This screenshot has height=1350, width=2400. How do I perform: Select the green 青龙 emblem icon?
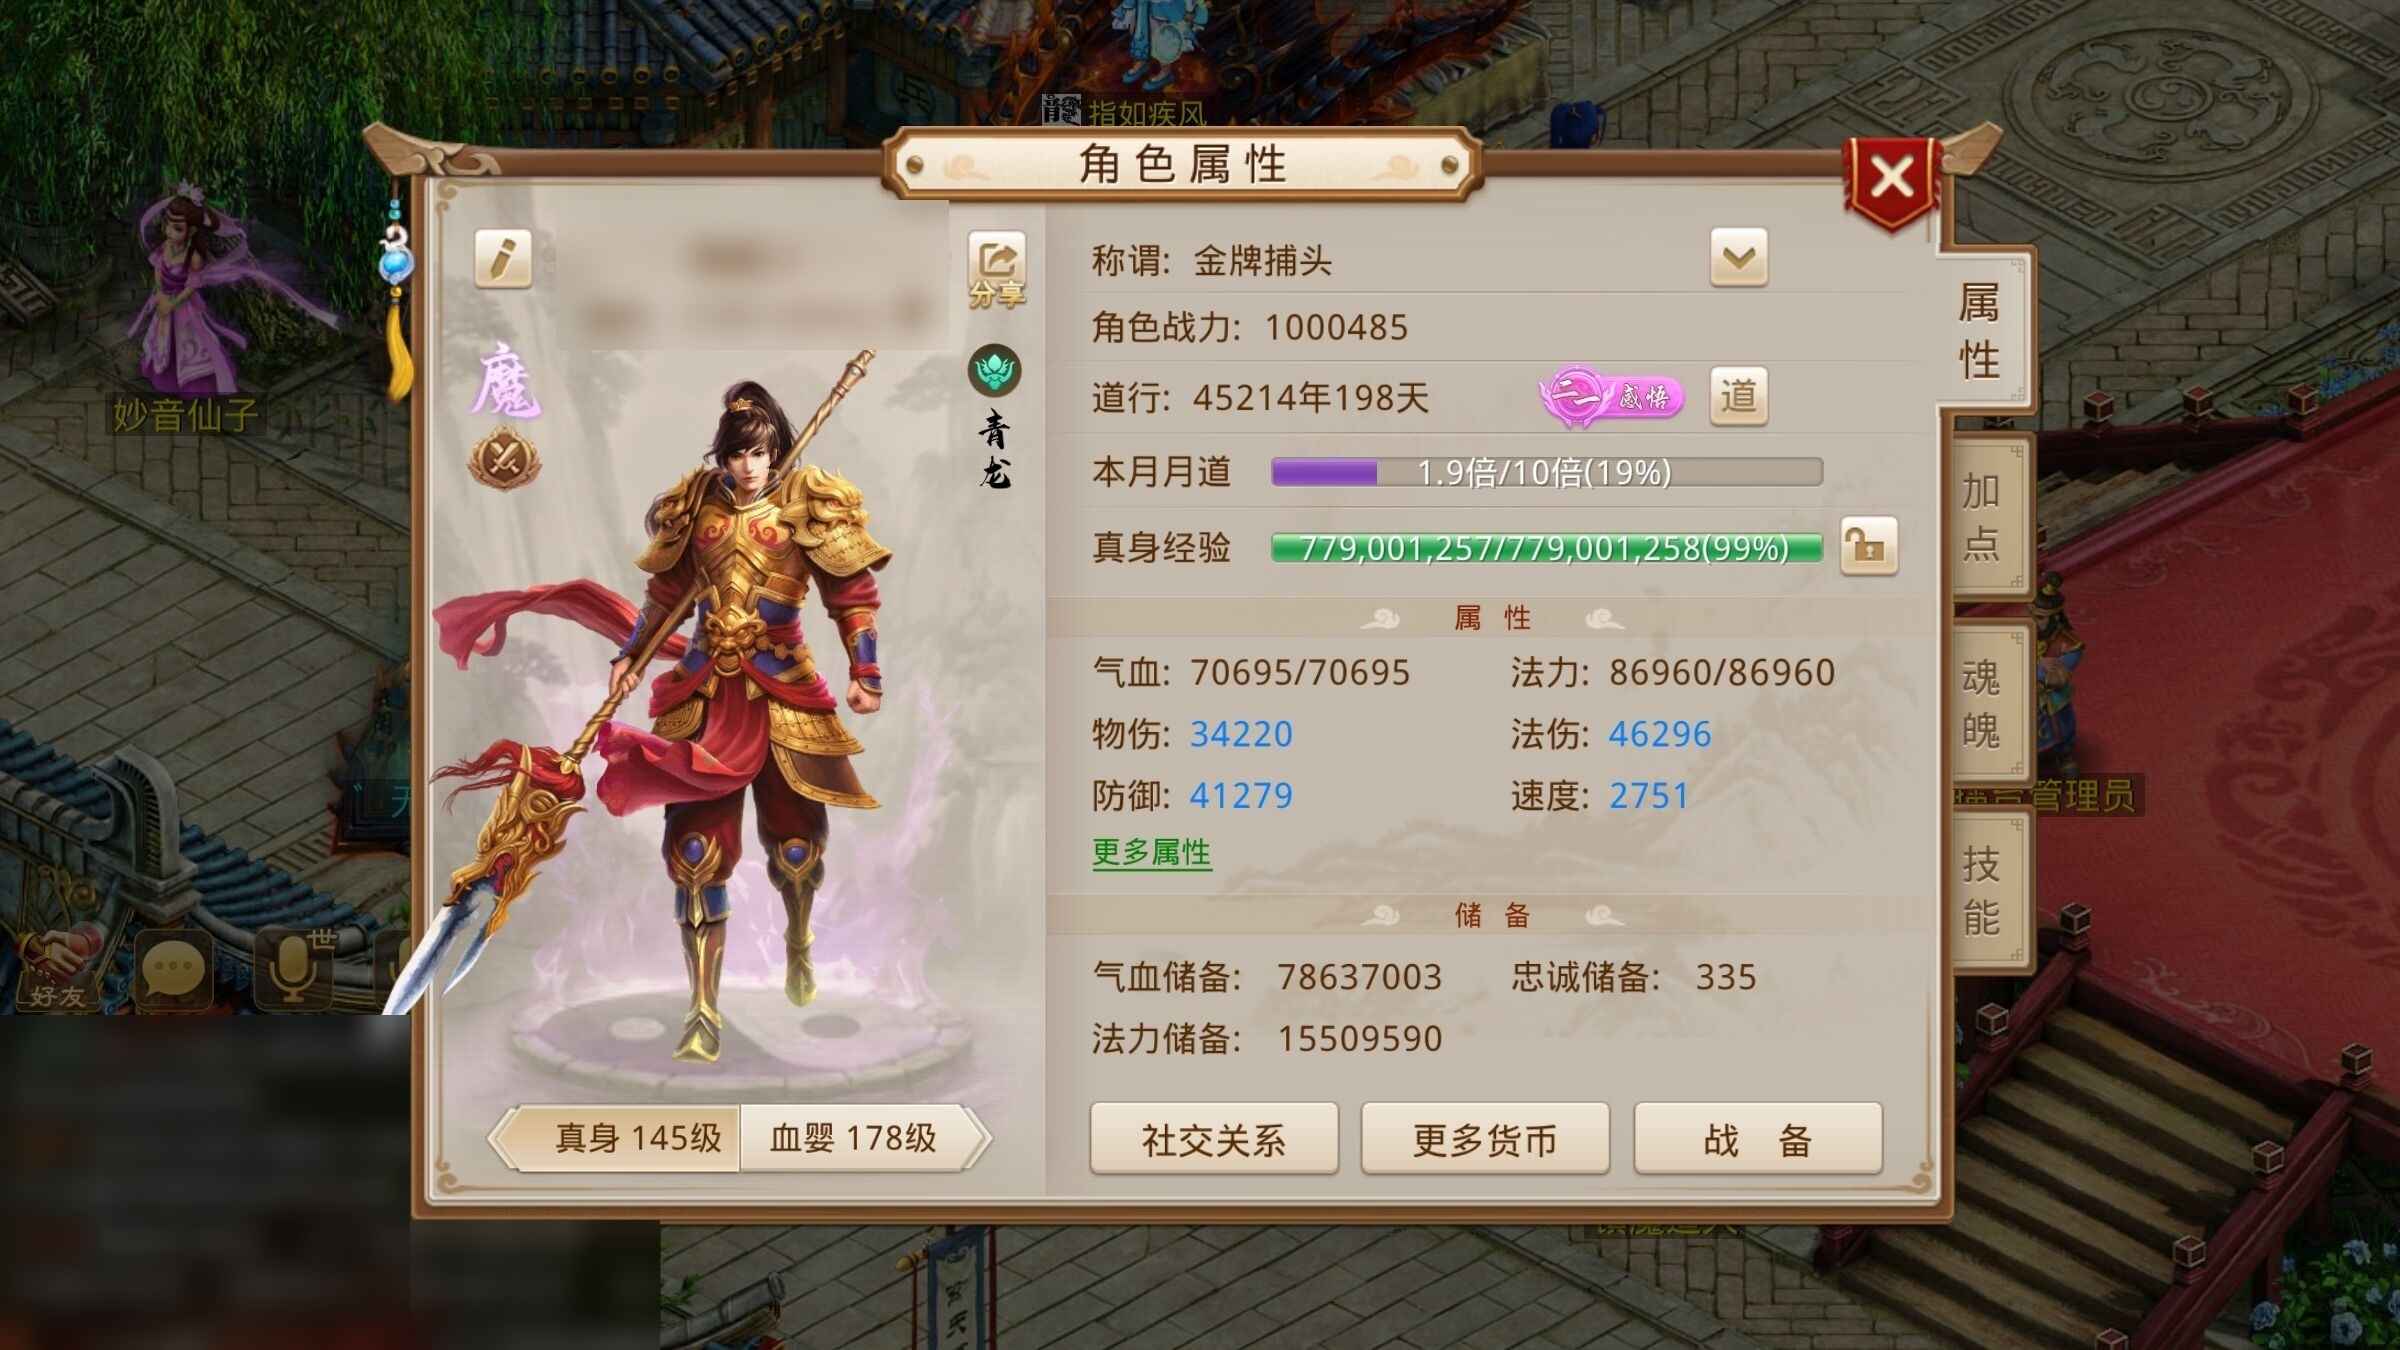pyautogui.click(x=994, y=370)
